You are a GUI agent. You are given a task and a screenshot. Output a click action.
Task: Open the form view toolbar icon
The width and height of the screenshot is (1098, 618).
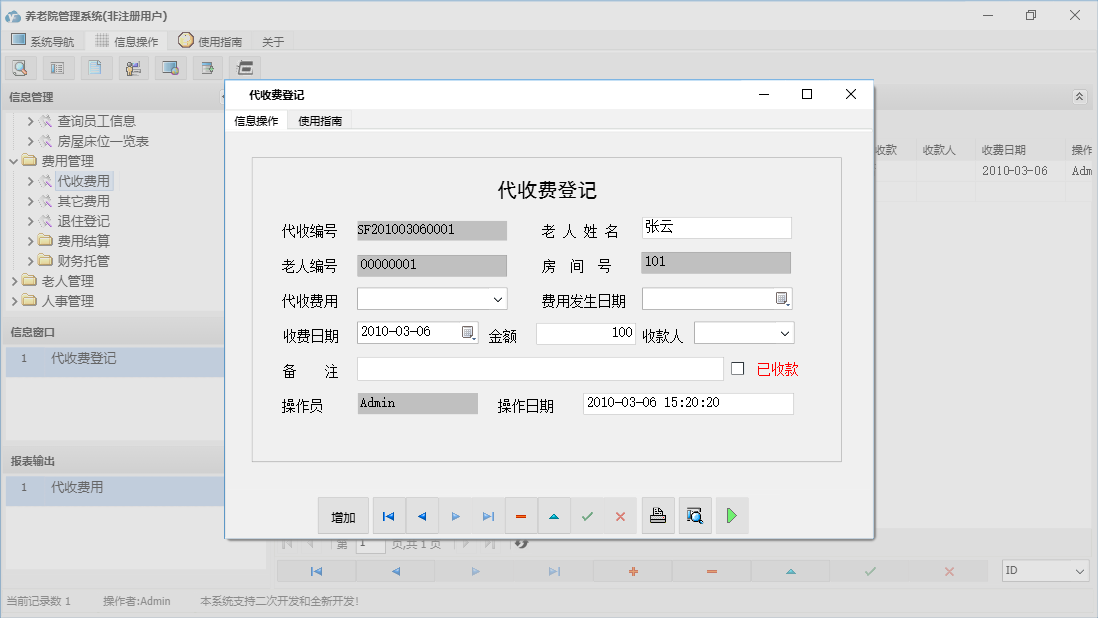tap(57, 67)
